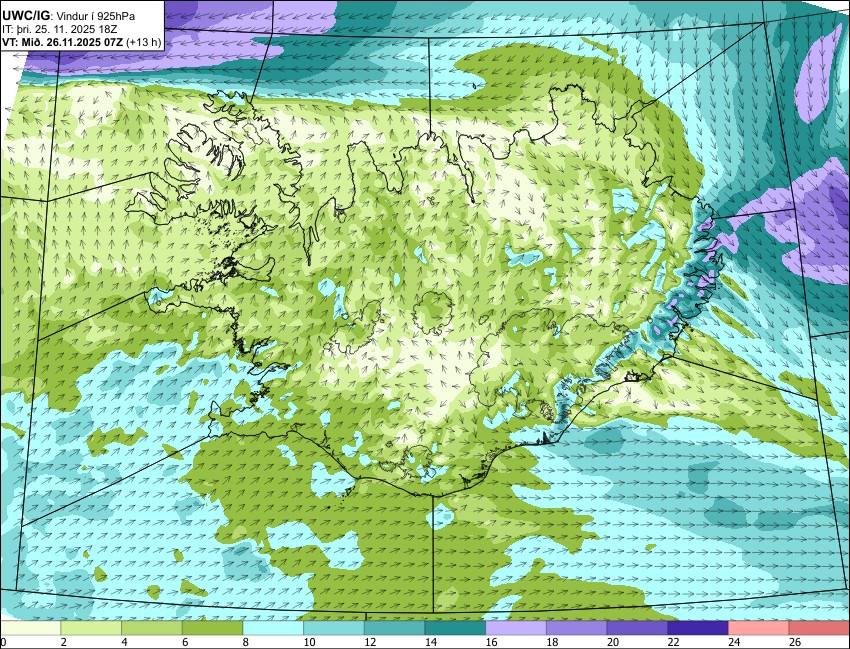Screen dimensions: 850x649
Task: Click the legend scale label '26'
Action: [795, 642]
